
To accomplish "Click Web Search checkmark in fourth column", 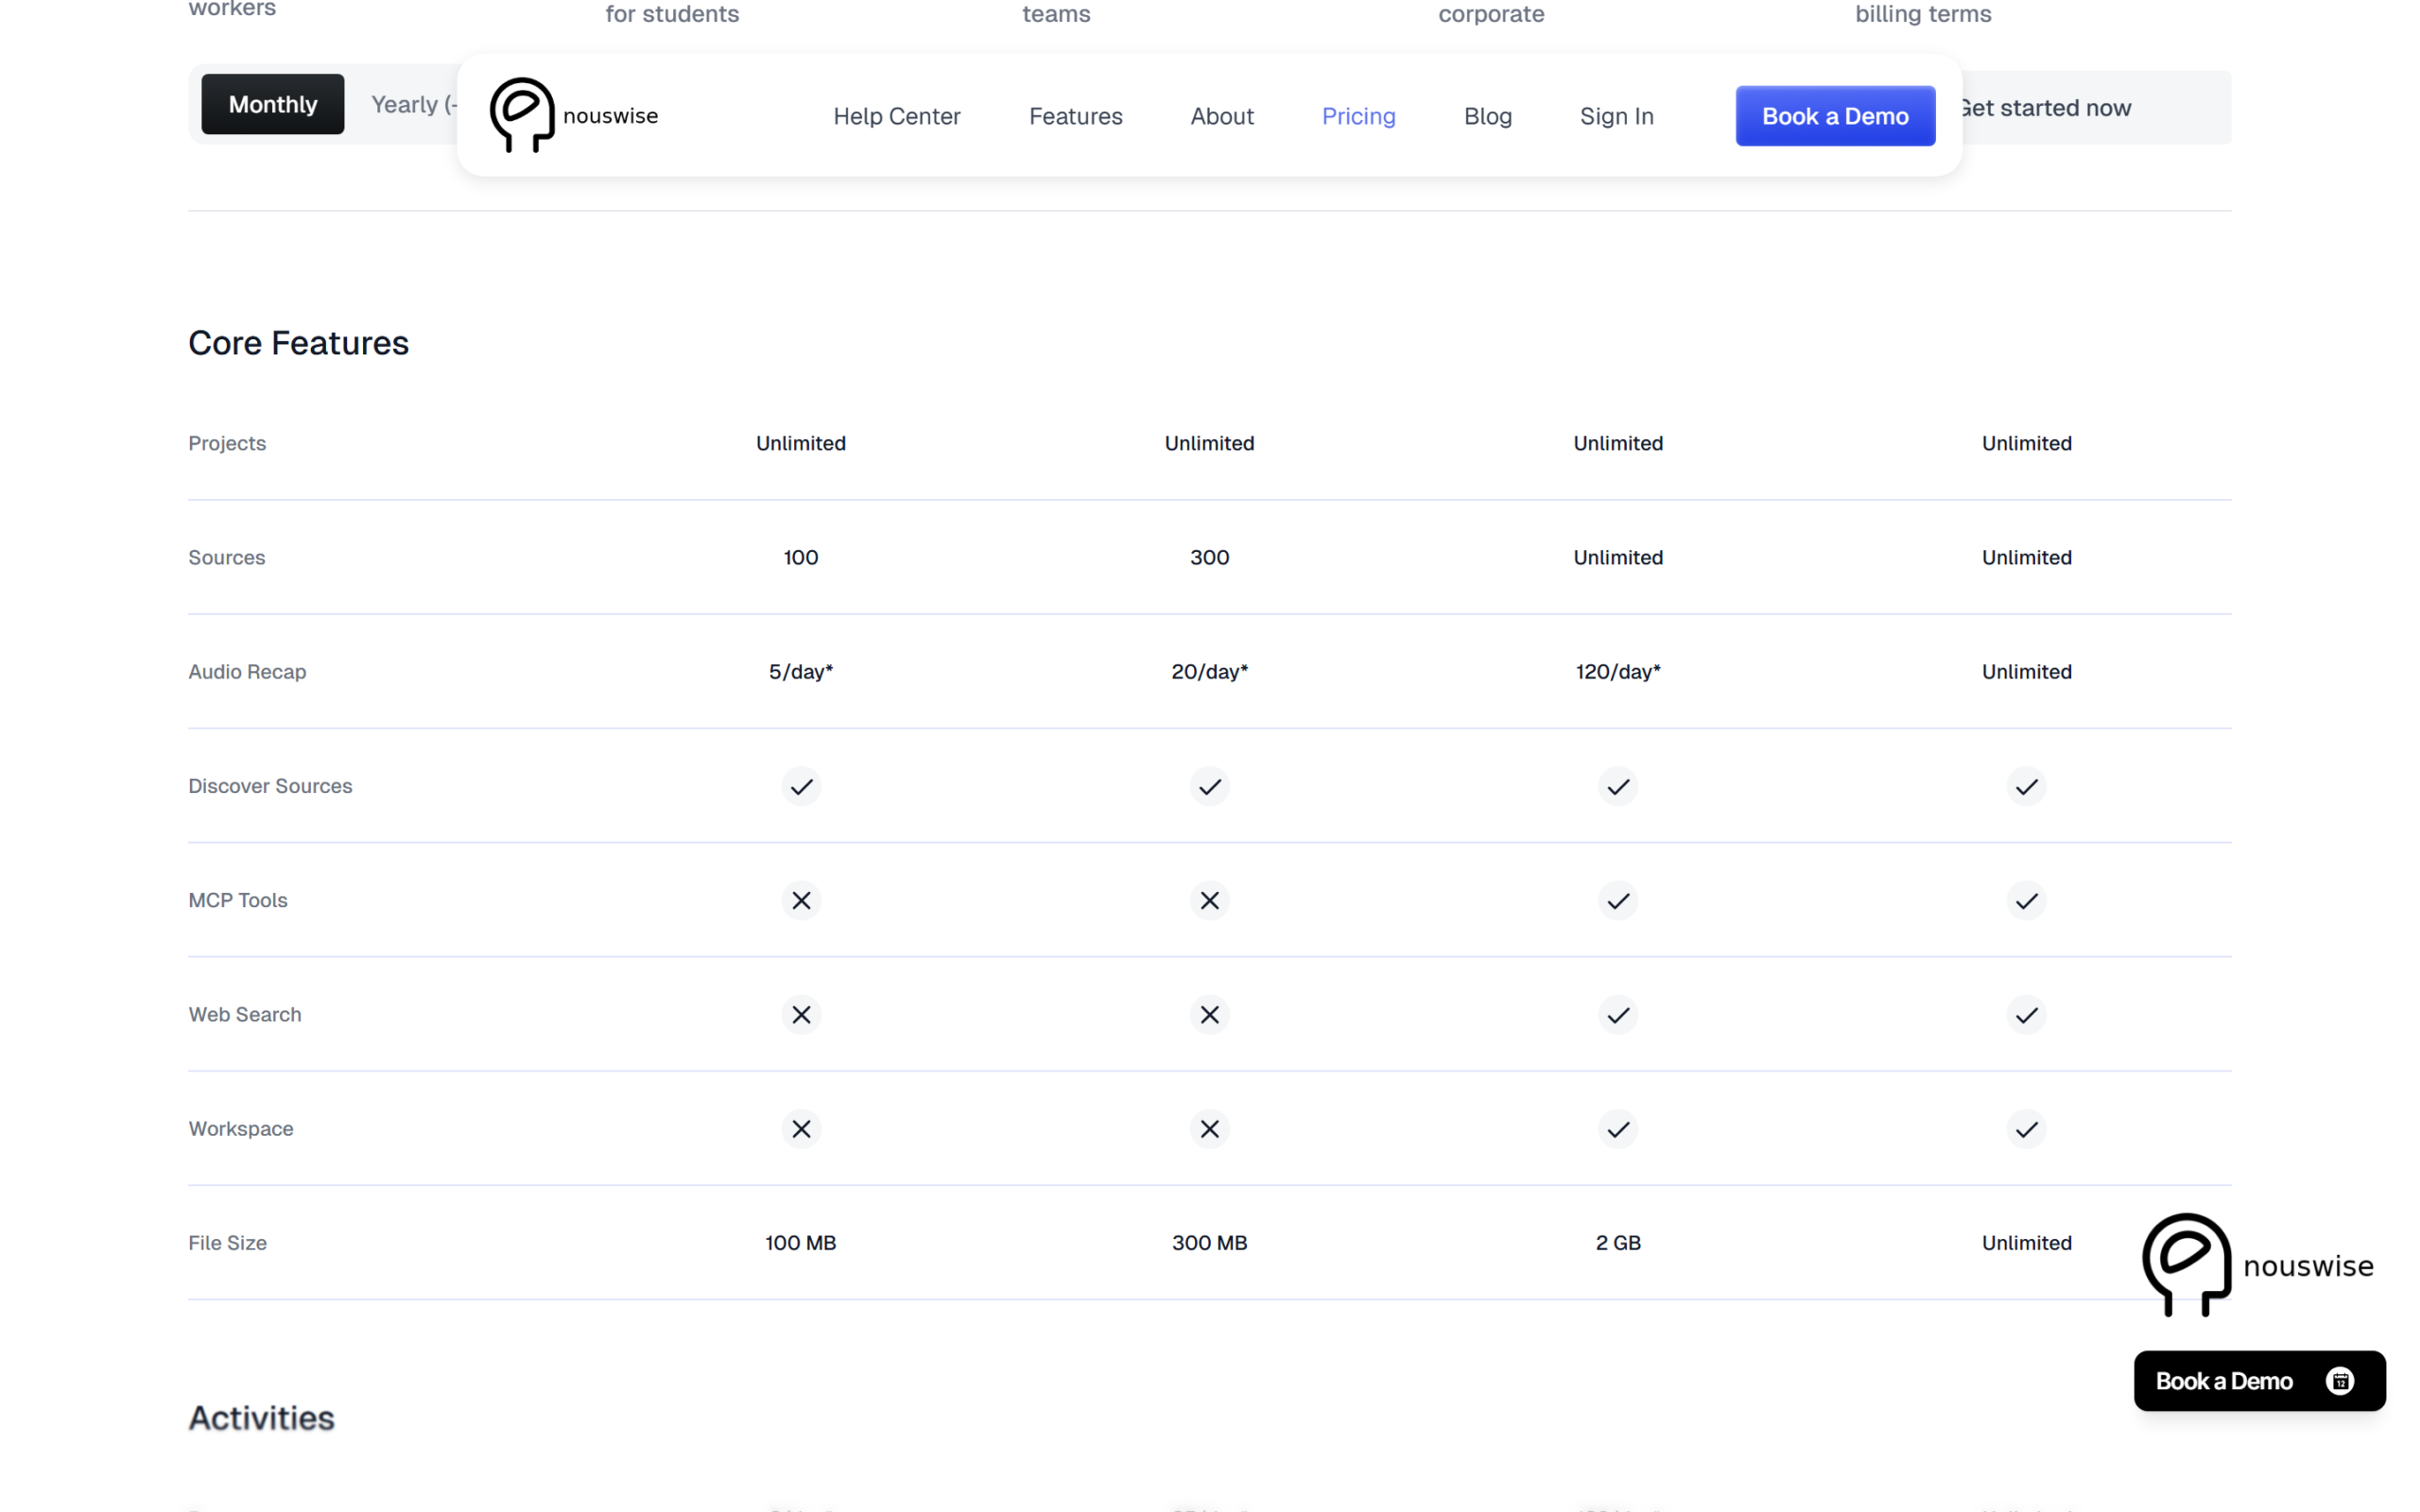I will pyautogui.click(x=2026, y=1014).
